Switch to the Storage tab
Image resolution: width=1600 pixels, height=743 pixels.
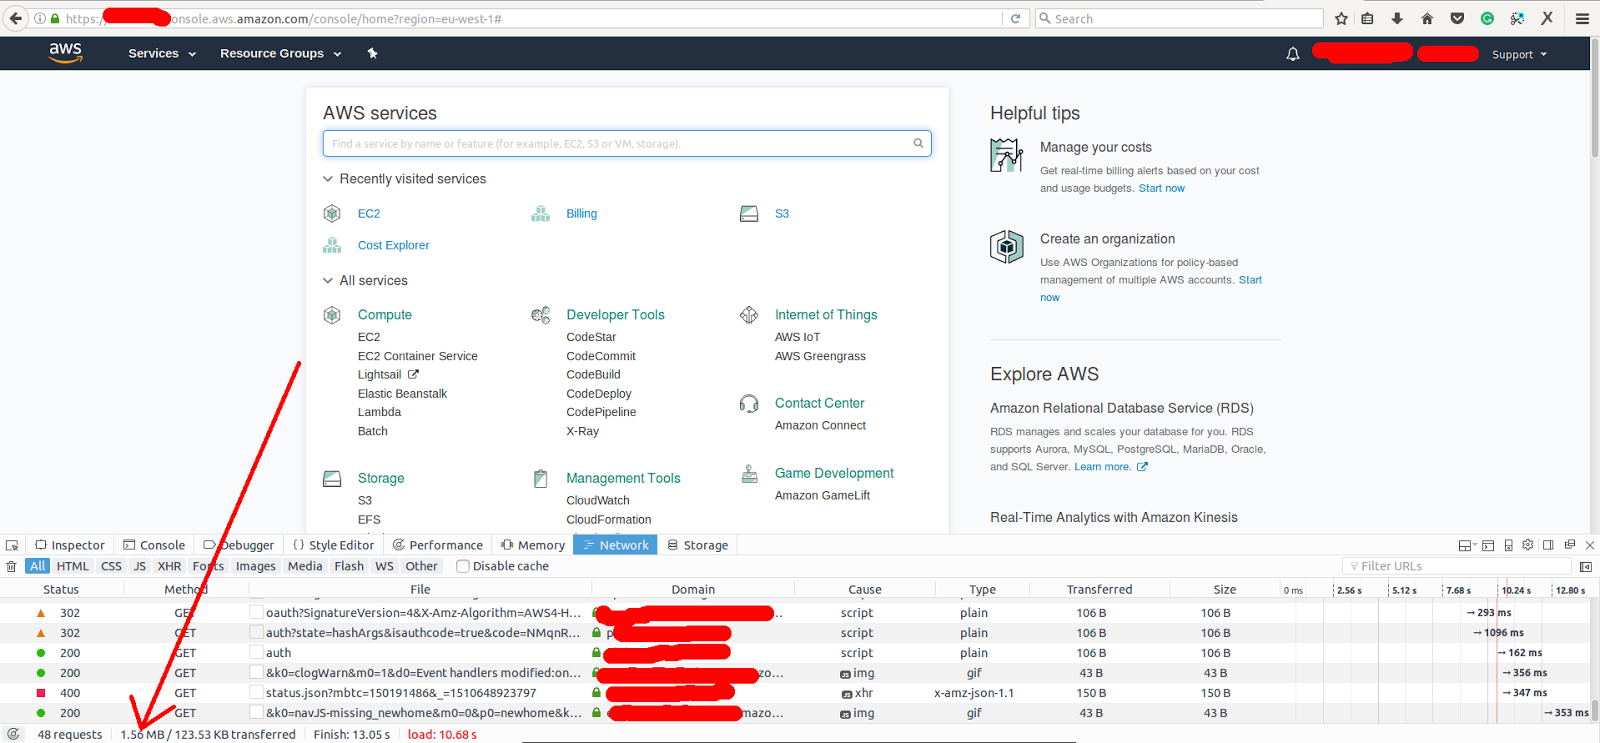(x=698, y=545)
